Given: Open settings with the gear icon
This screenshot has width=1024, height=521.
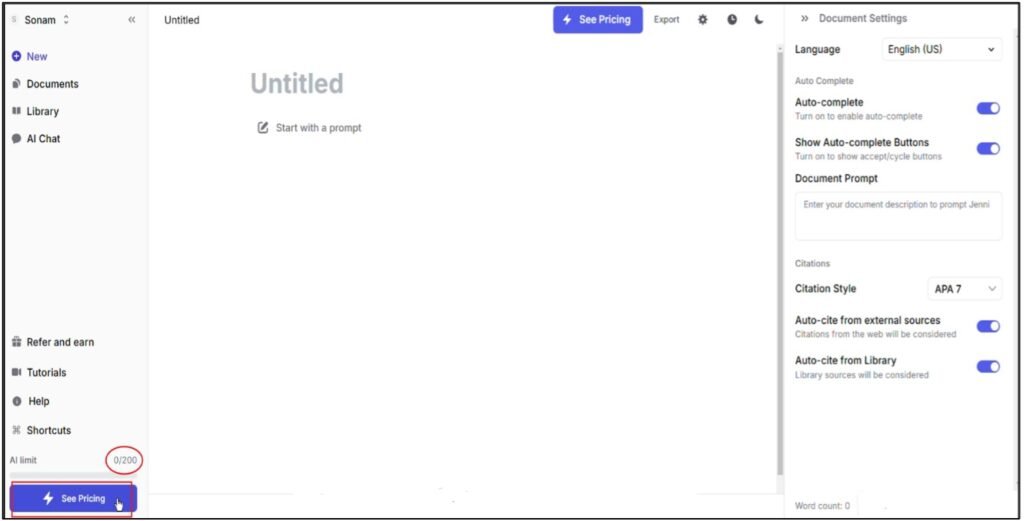Looking at the screenshot, I should click(703, 20).
